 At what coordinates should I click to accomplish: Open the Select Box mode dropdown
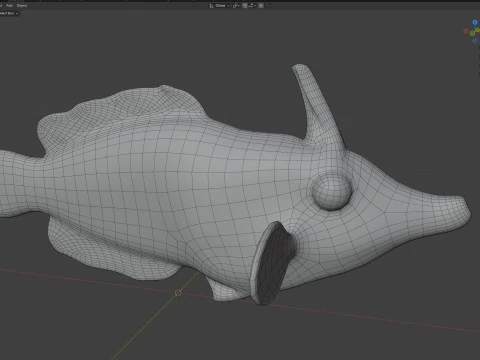9,13
